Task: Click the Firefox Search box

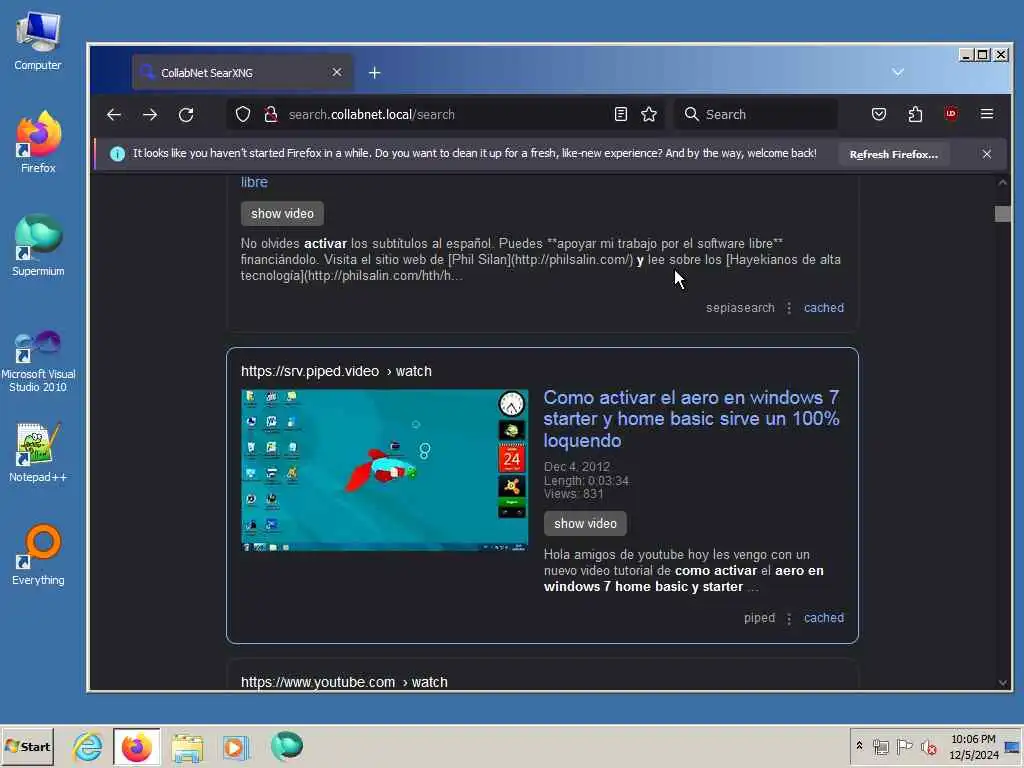Action: (x=756, y=114)
